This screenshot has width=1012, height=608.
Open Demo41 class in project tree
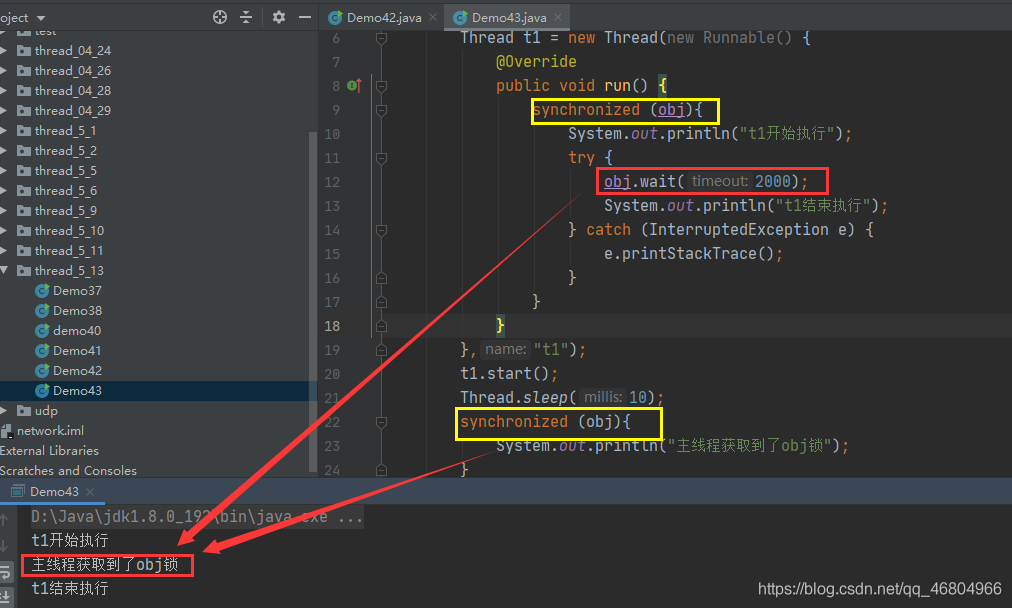pyautogui.click(x=77, y=350)
